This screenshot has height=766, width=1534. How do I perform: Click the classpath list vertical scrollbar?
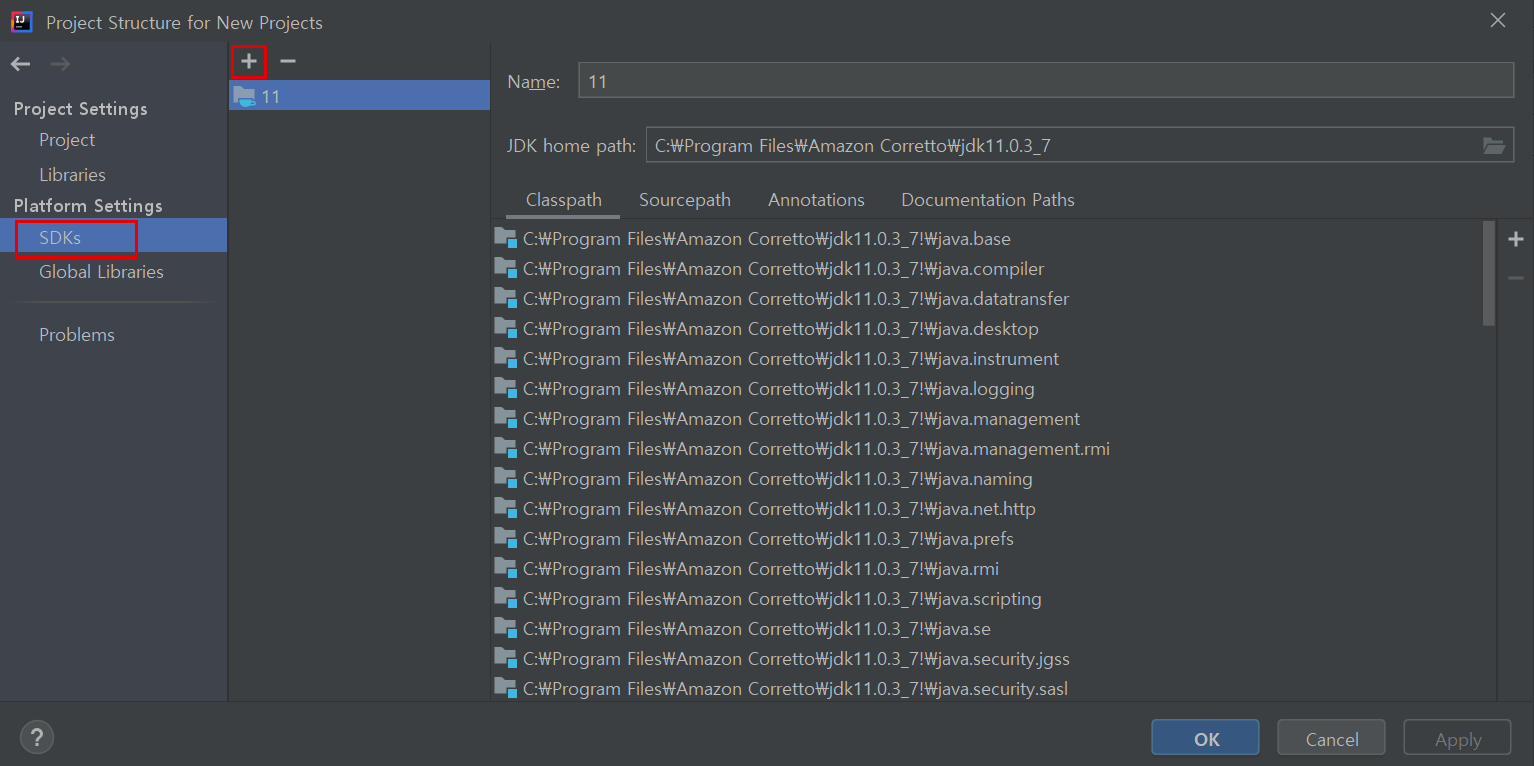pos(1488,273)
